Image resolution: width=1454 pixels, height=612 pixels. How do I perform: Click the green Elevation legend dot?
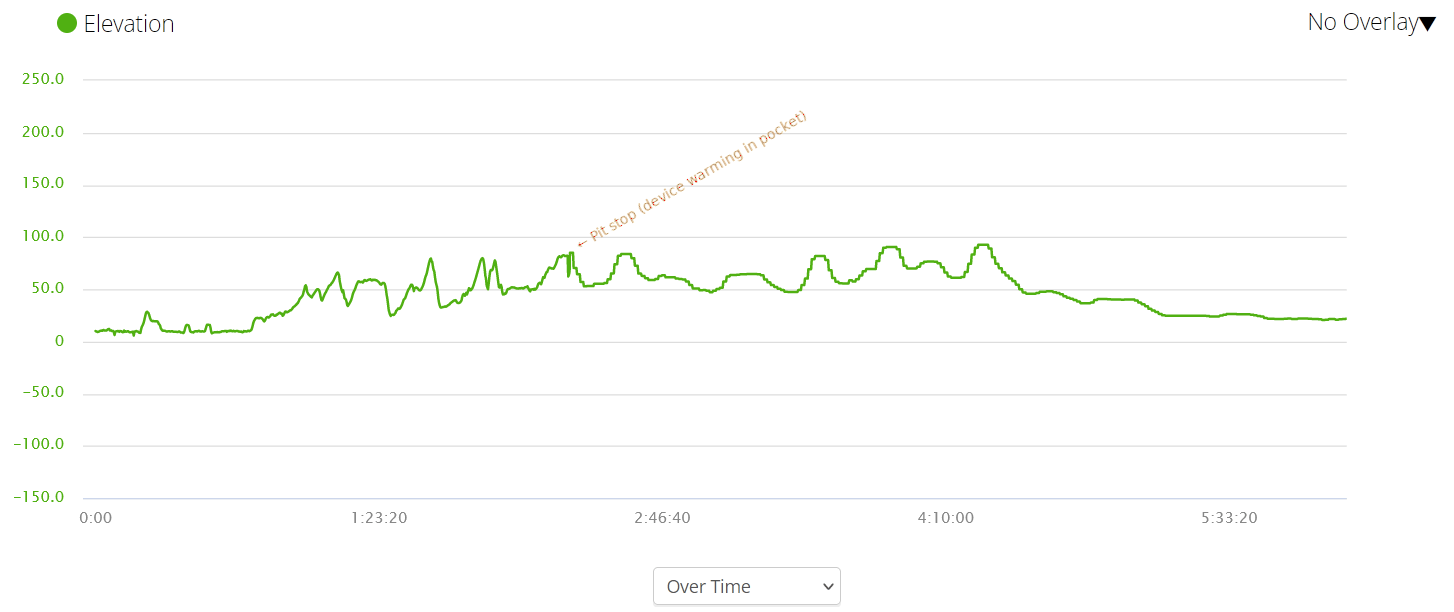(x=67, y=23)
